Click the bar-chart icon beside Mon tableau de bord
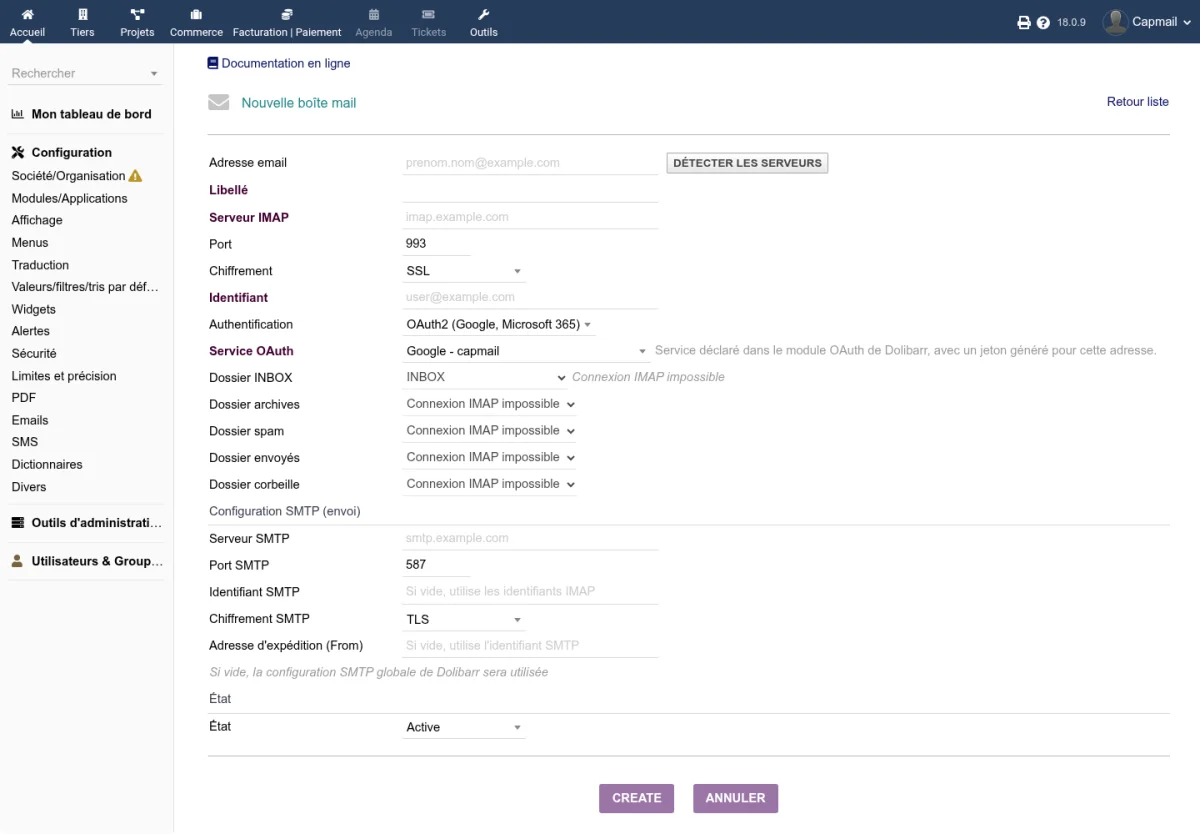Viewport: 1200px width, 834px height. [x=18, y=114]
